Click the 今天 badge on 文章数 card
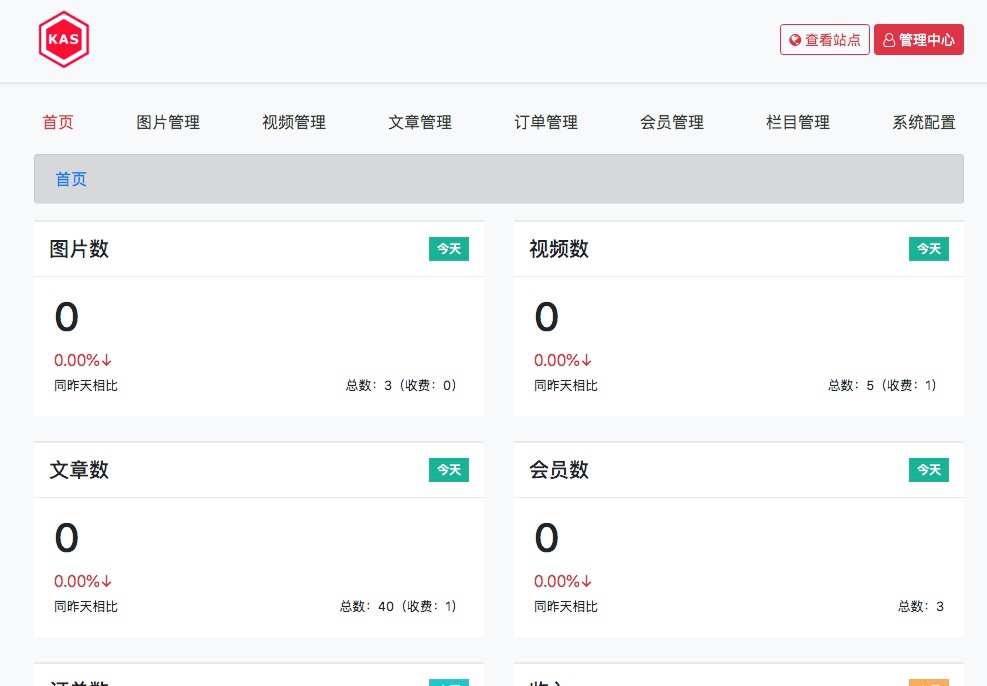Viewport: 987px width, 686px height. coord(448,470)
